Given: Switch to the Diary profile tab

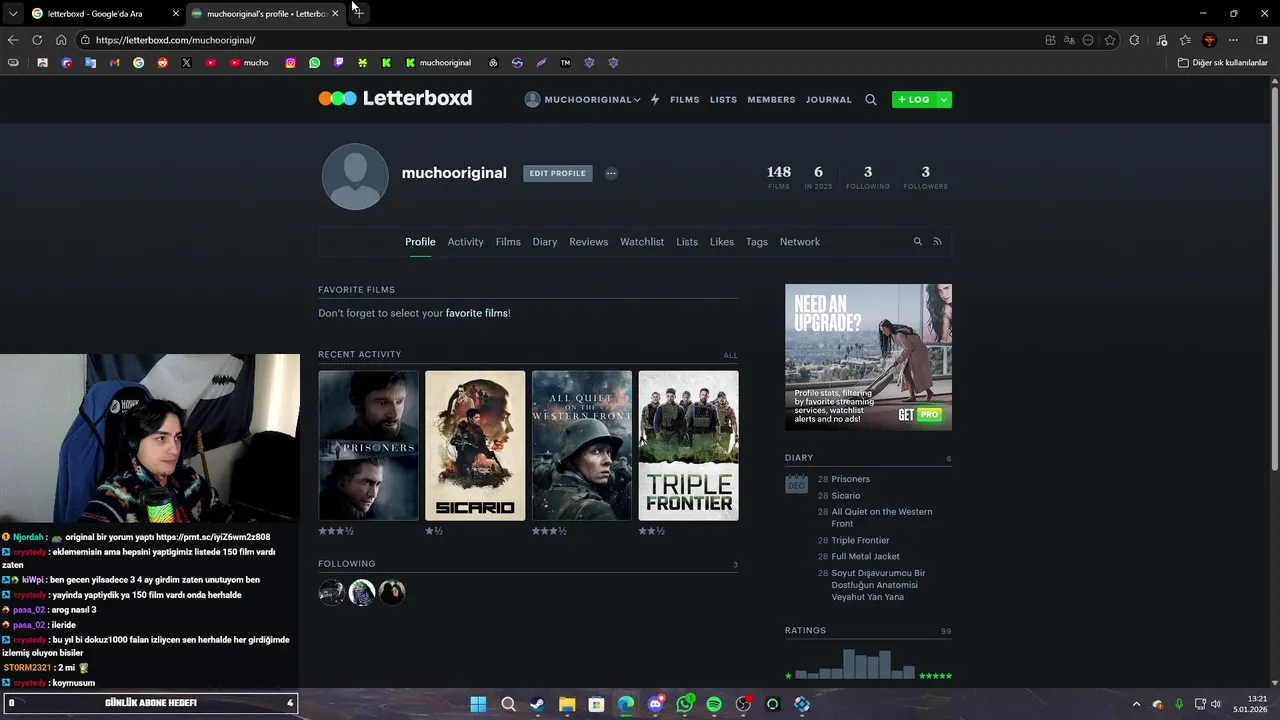Looking at the screenshot, I should 545,242.
